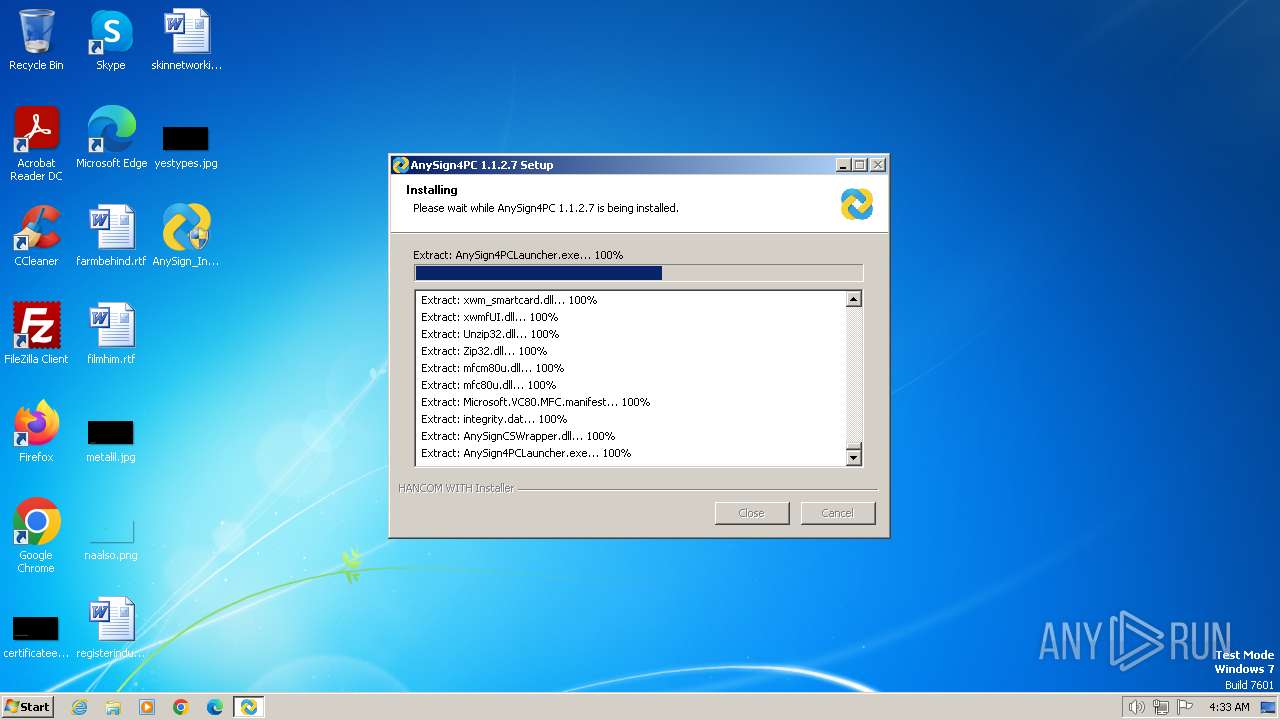Select the certificatee file icon

36,636
